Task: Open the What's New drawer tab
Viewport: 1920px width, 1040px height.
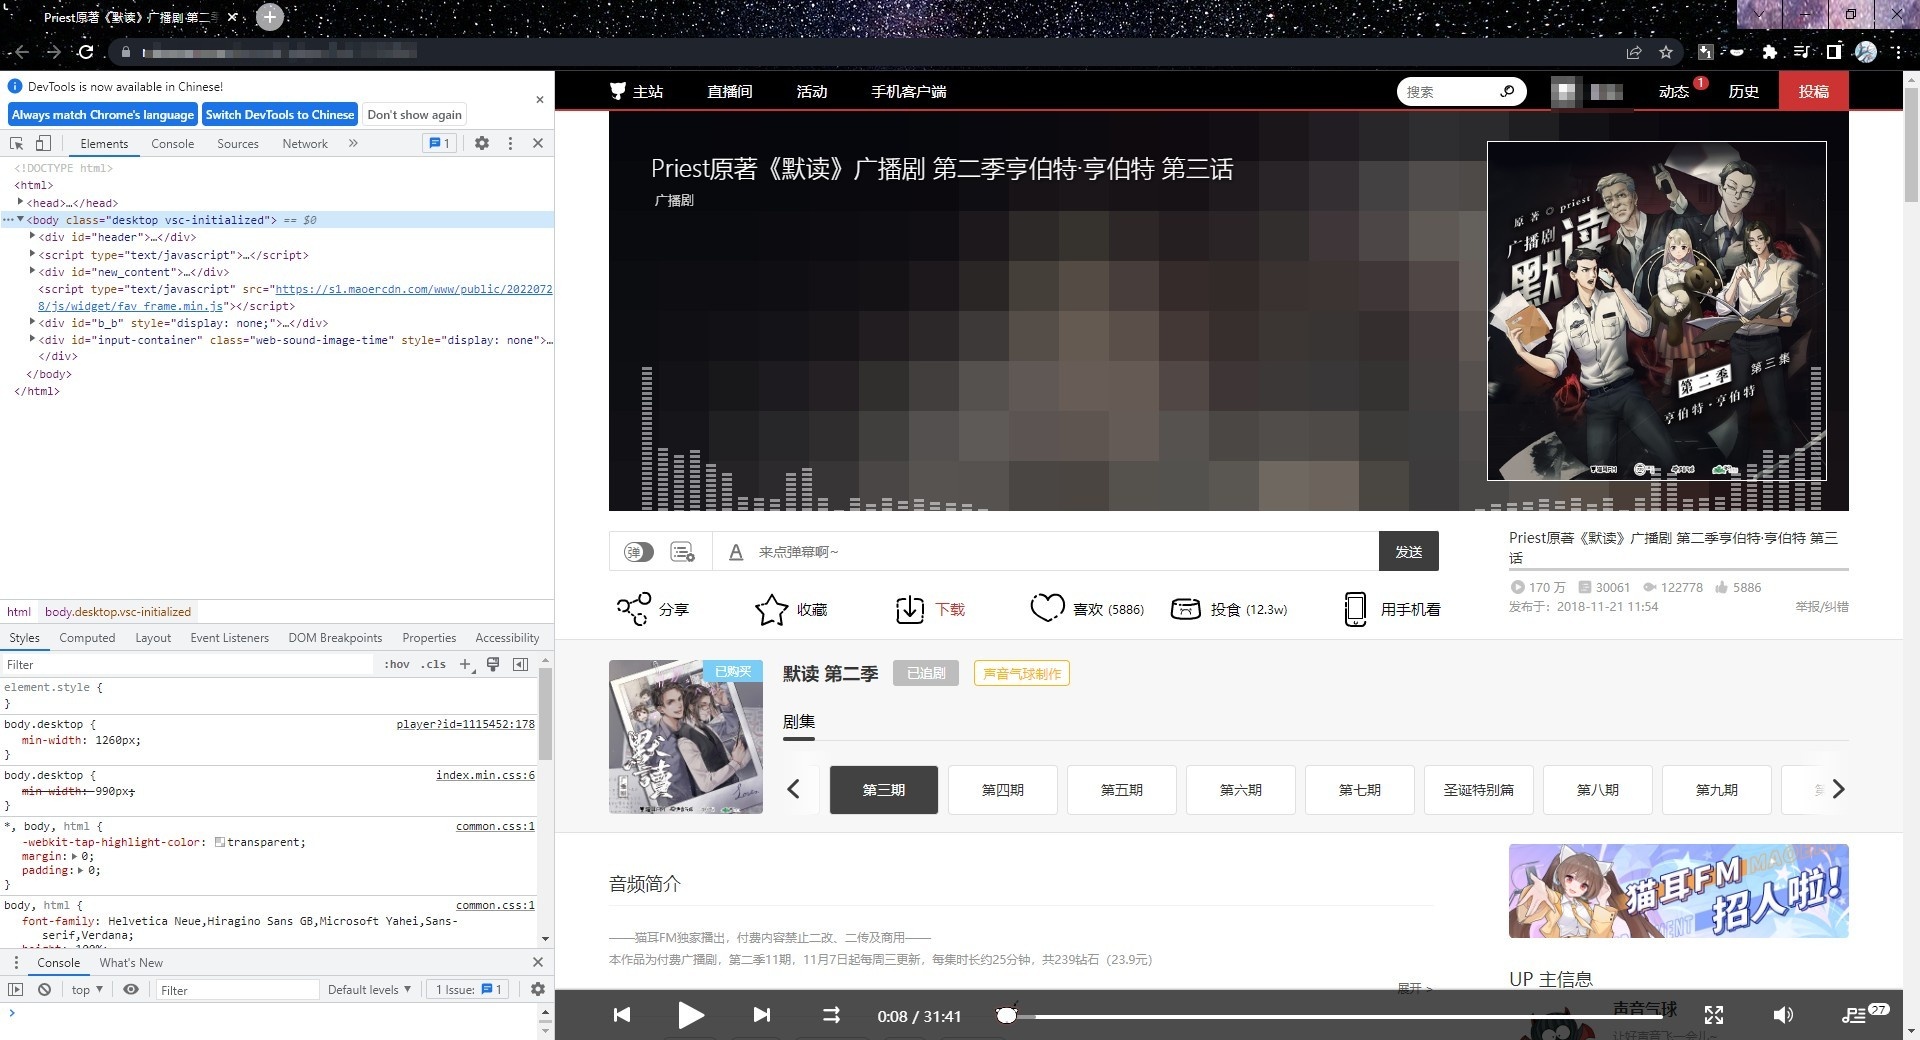Action: point(131,962)
